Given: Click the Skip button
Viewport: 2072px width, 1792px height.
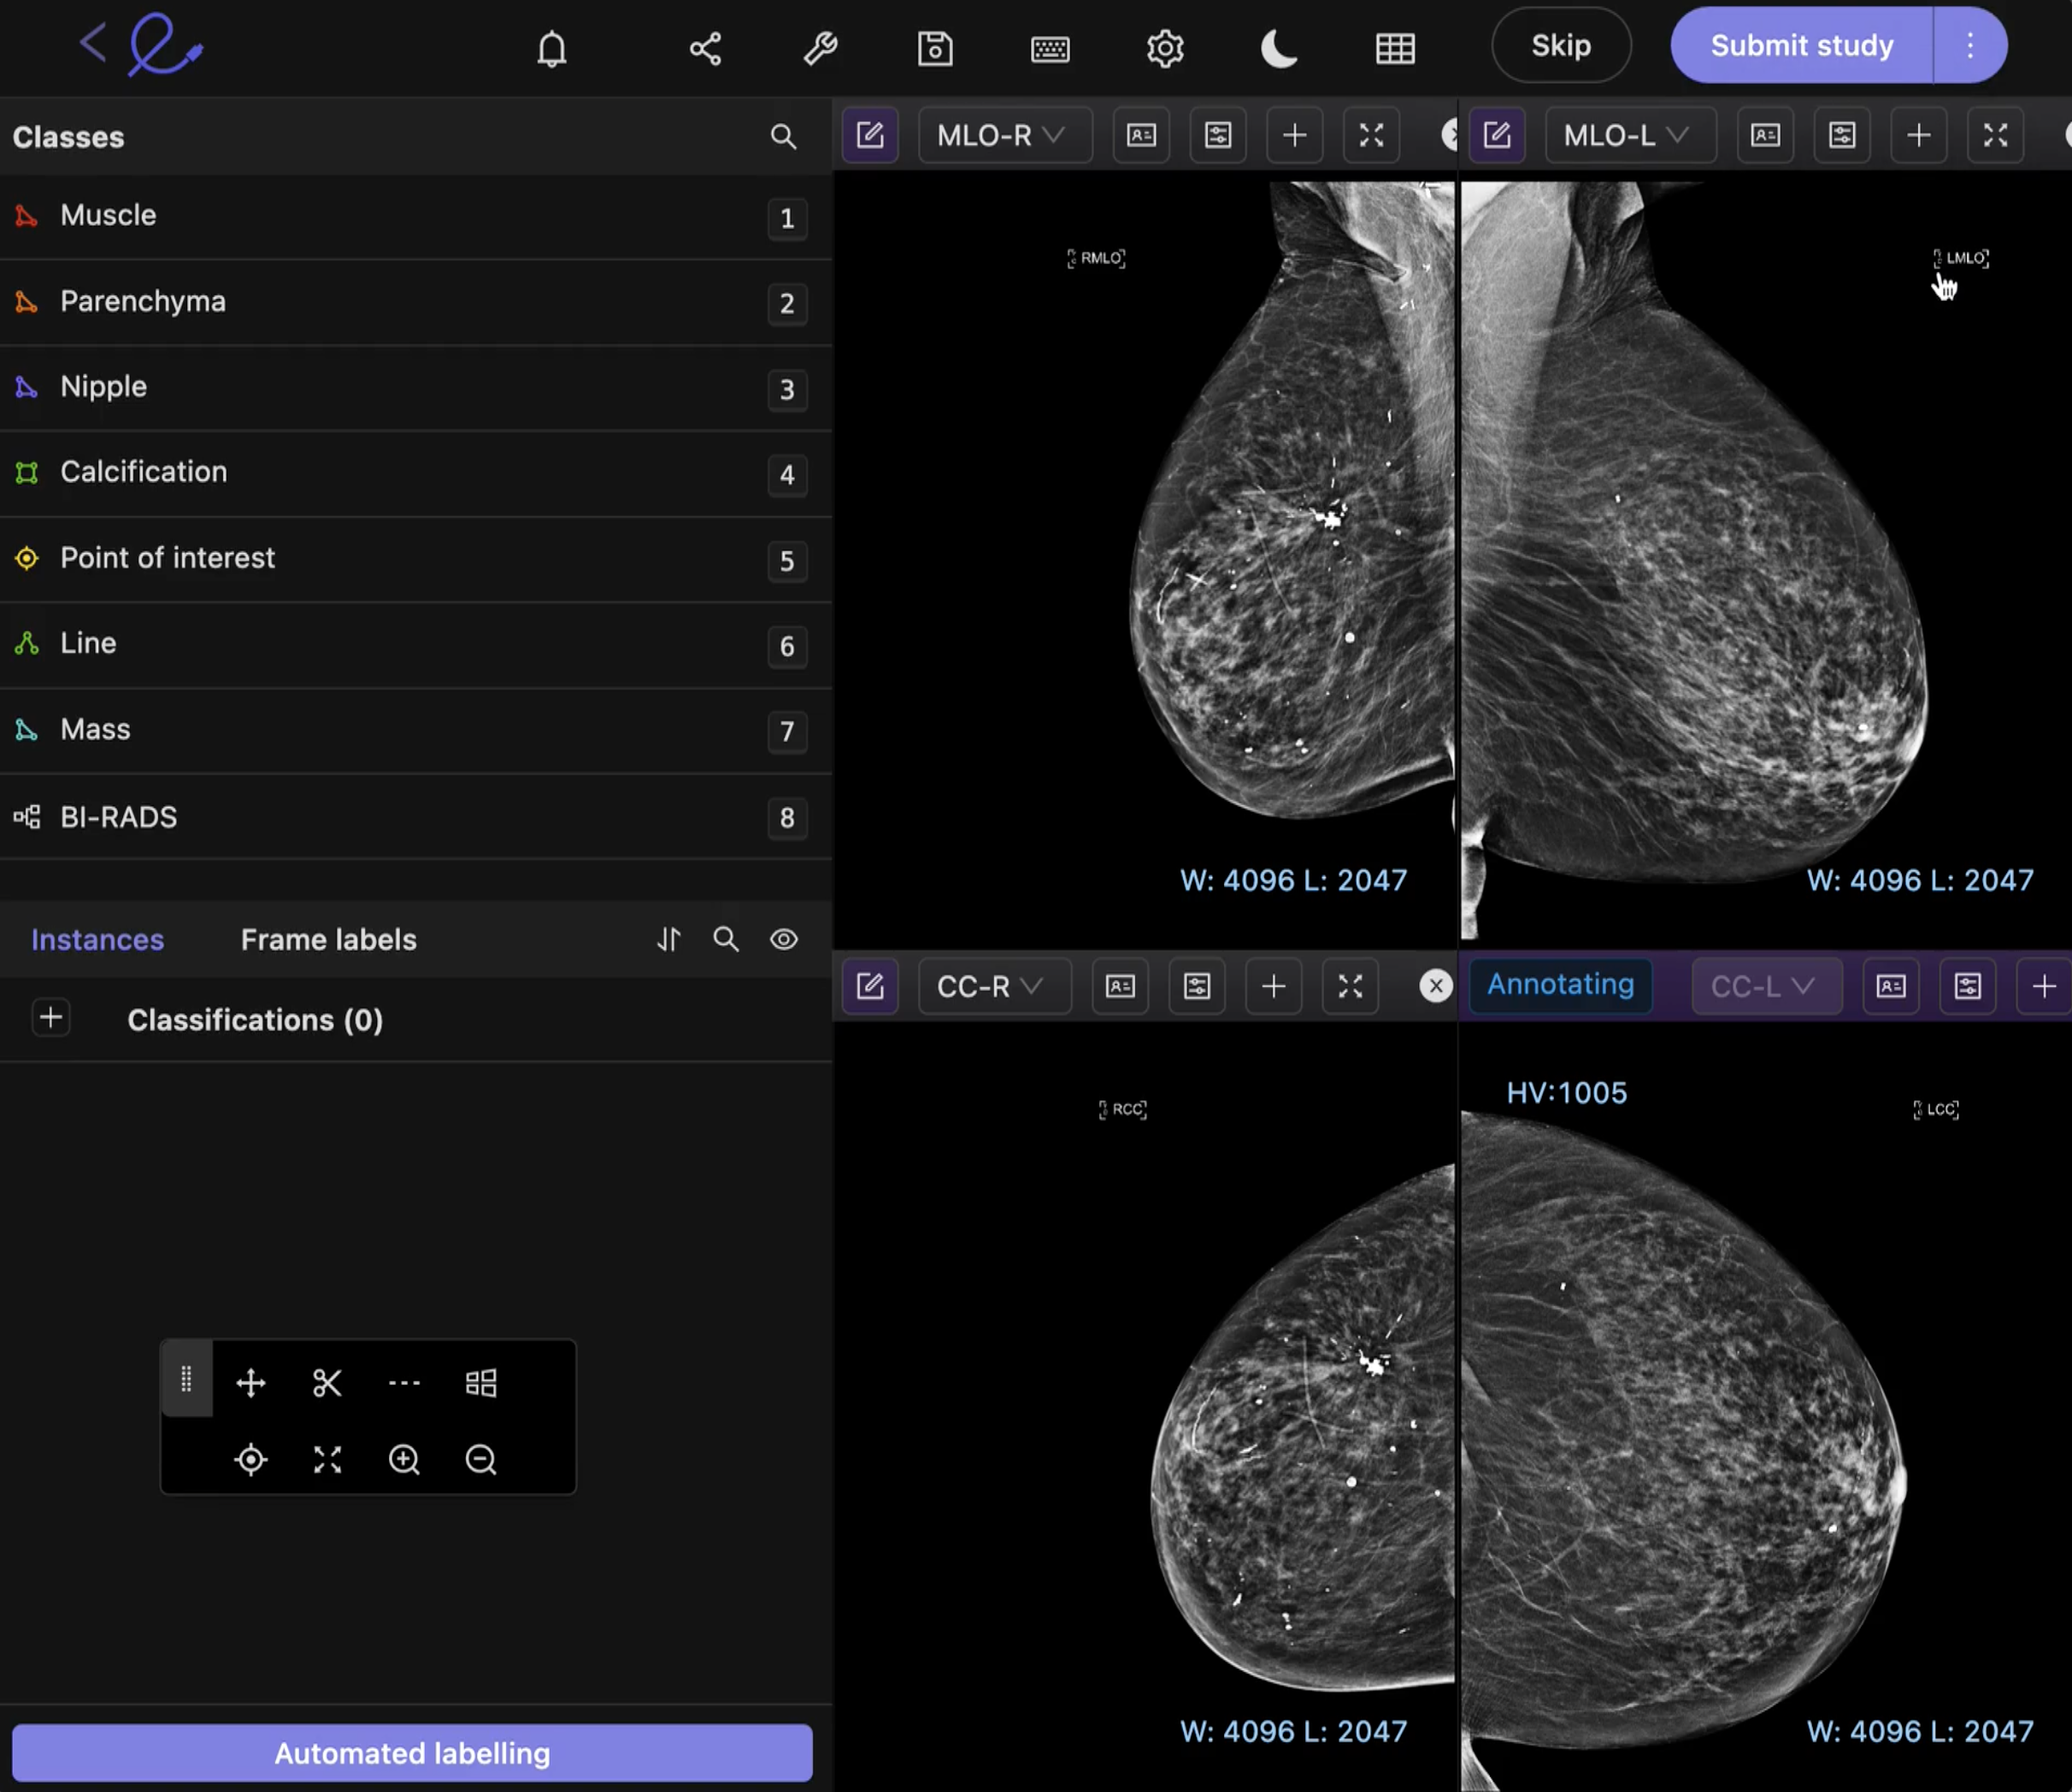Looking at the screenshot, I should point(1561,45).
